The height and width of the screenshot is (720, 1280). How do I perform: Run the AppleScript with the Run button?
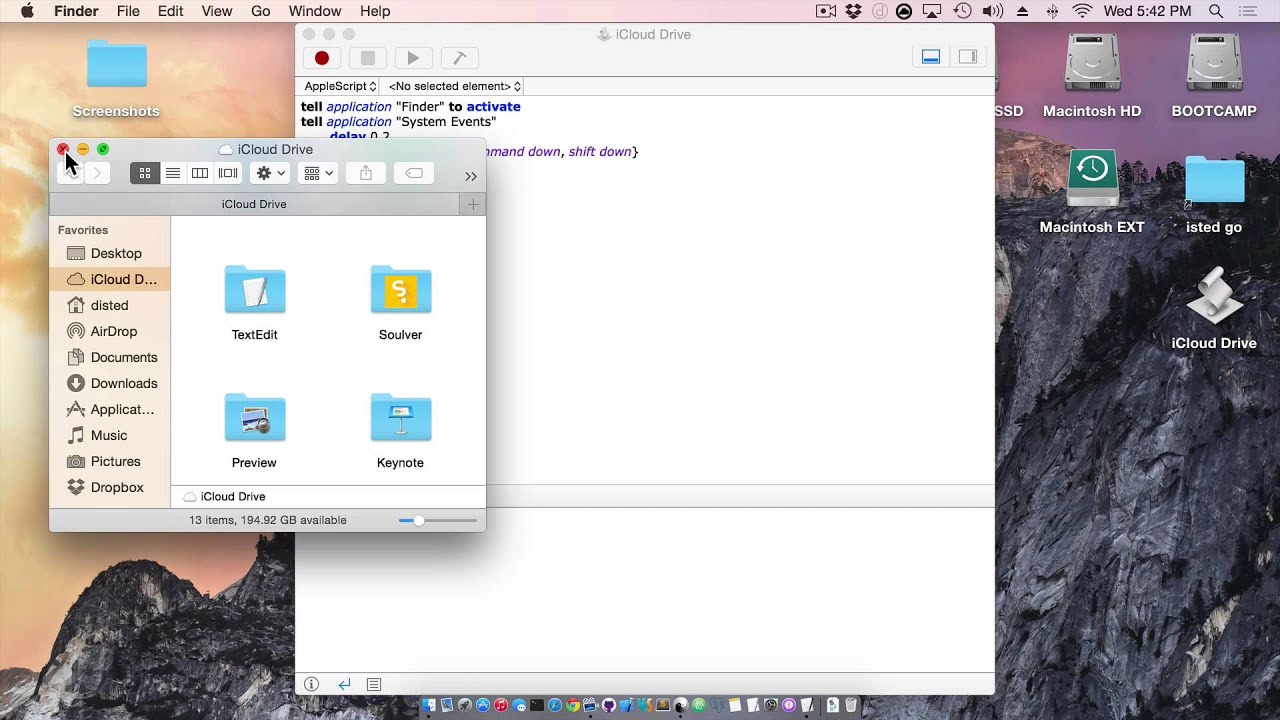click(x=413, y=57)
